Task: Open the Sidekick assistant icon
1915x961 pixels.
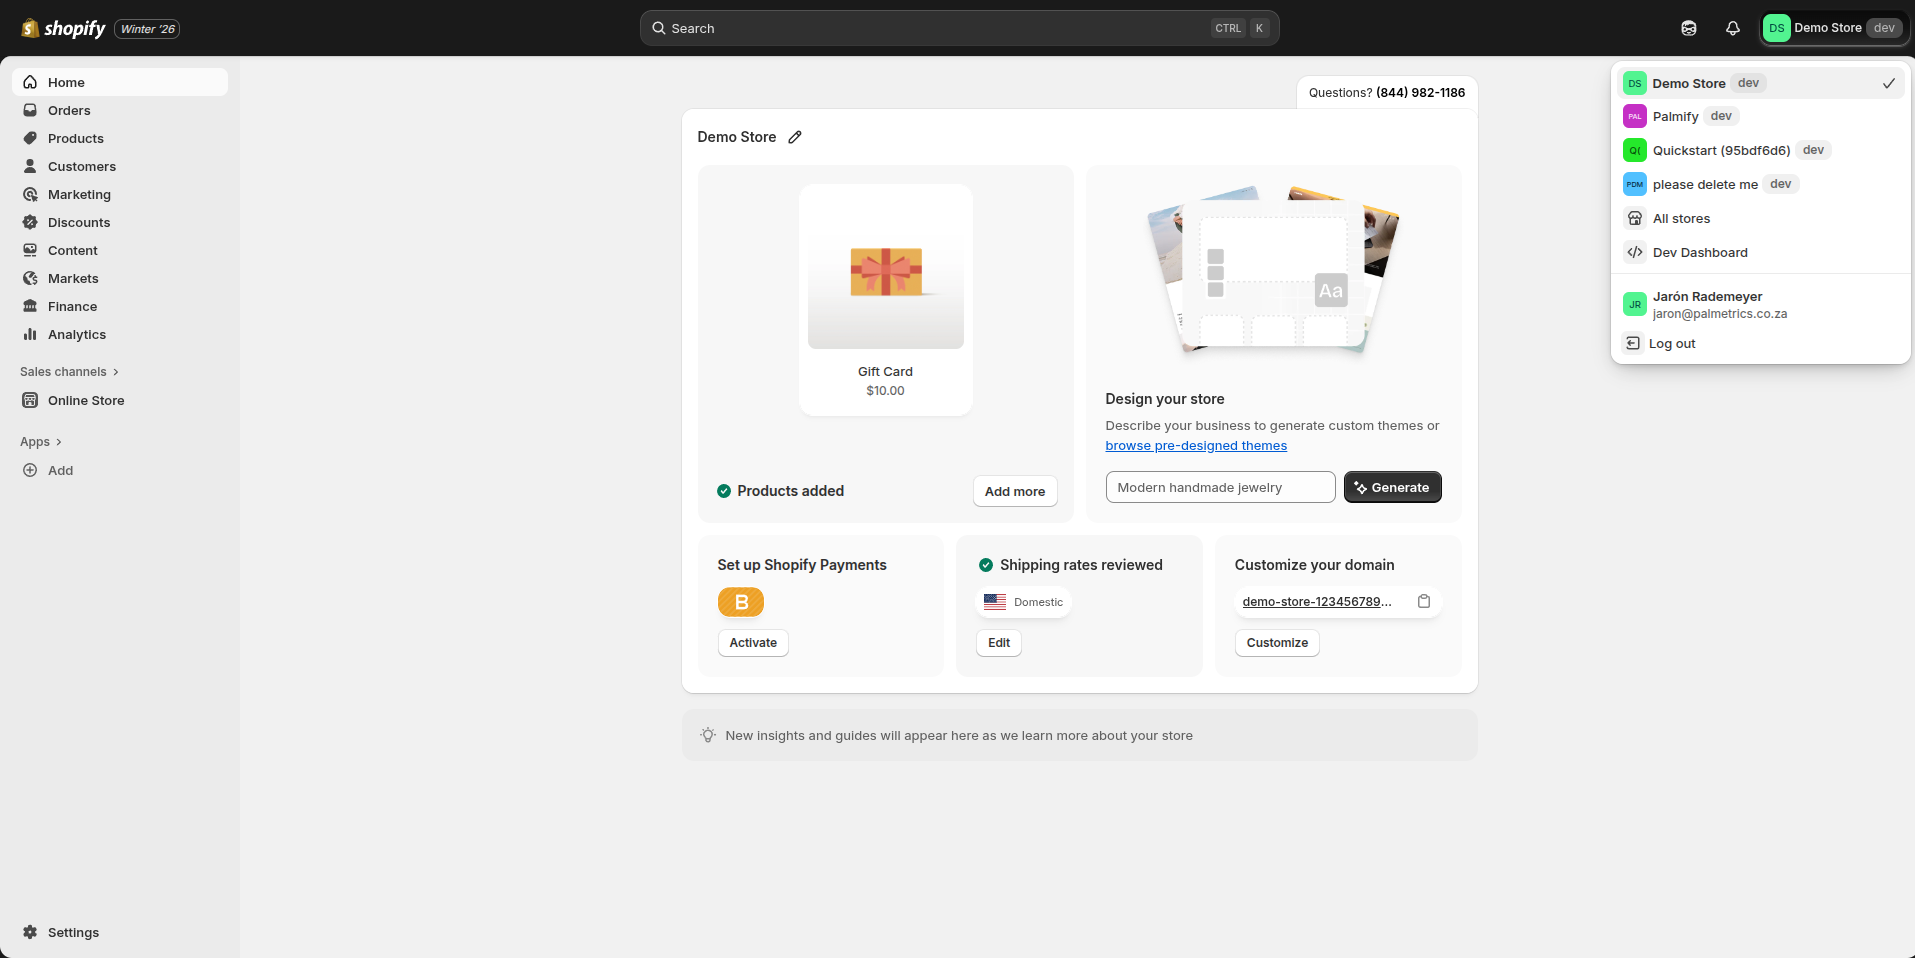Action: [1690, 28]
